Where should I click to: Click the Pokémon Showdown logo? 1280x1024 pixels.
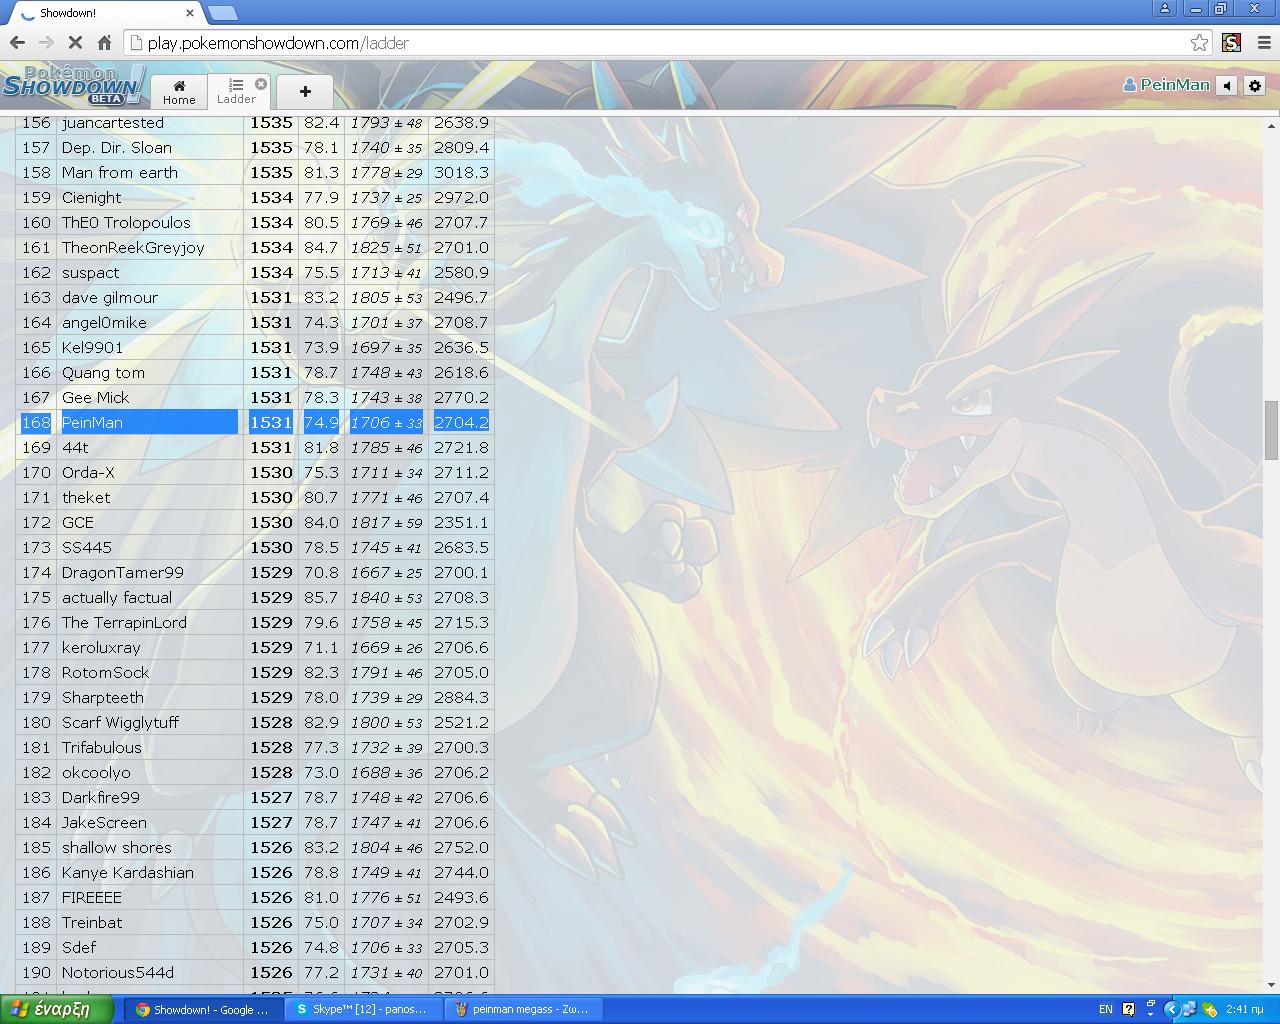point(73,85)
